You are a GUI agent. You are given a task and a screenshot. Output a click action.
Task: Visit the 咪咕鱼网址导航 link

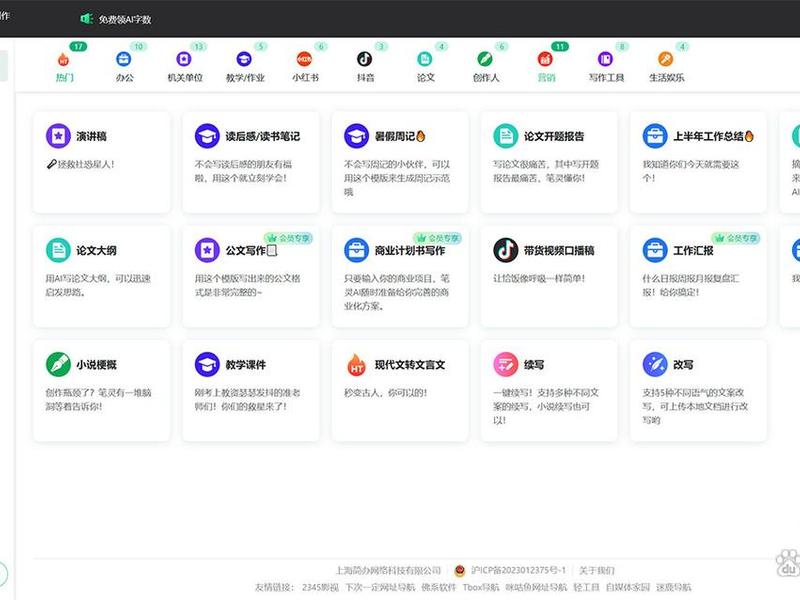536,587
